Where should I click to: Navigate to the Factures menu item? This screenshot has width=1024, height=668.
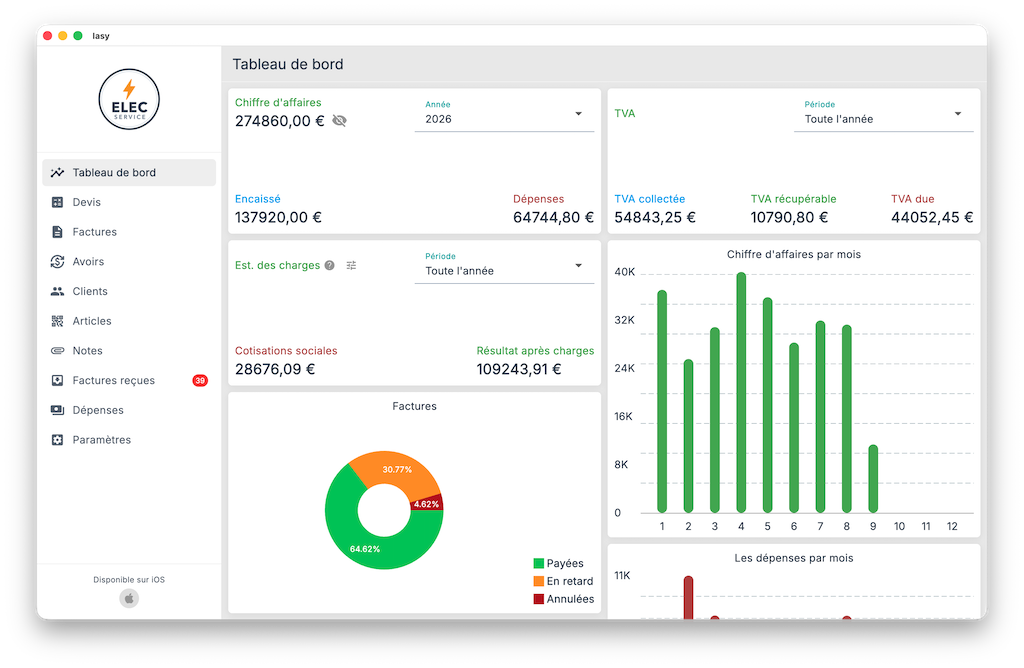coord(129,232)
